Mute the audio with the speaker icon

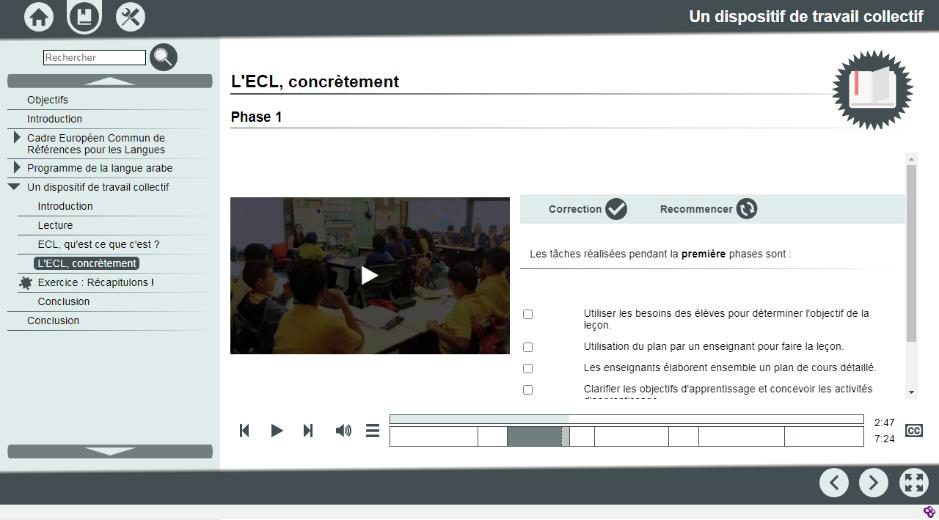click(343, 430)
